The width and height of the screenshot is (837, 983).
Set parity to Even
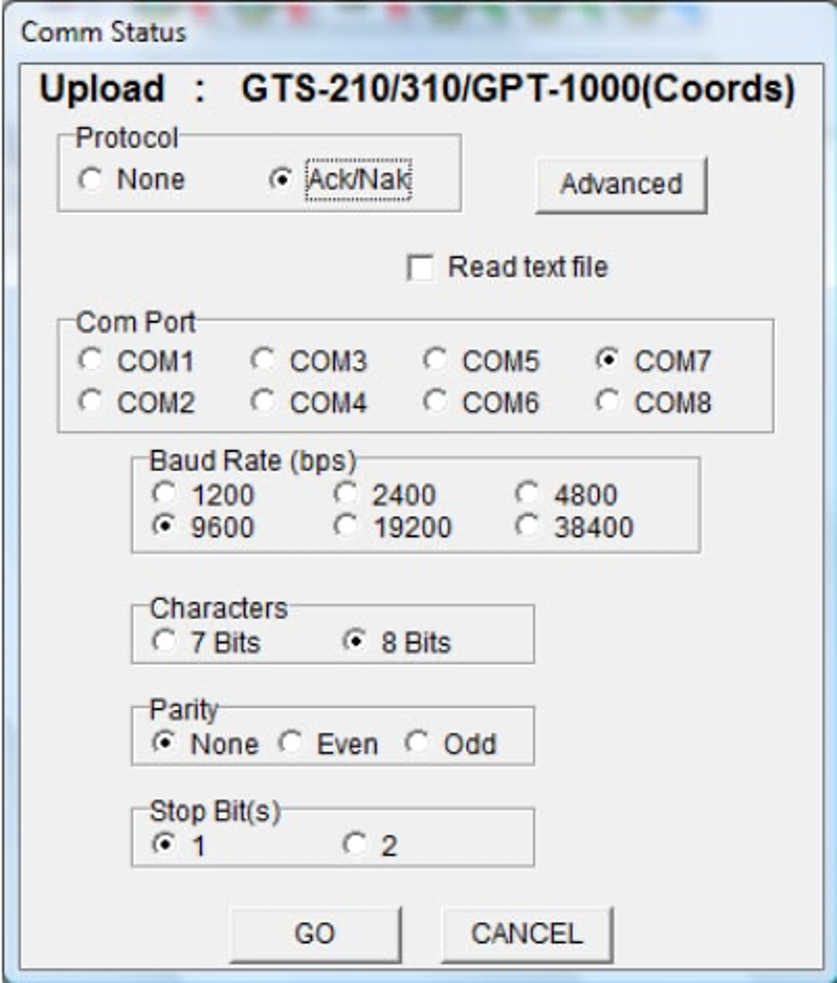[x=291, y=744]
